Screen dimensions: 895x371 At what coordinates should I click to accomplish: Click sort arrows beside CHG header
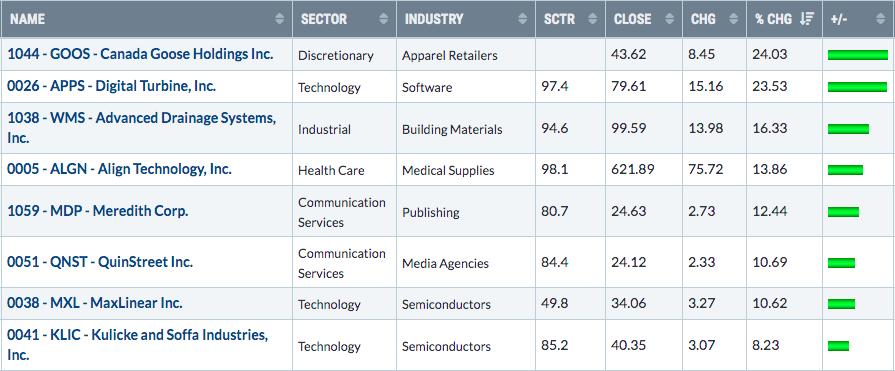[734, 19]
